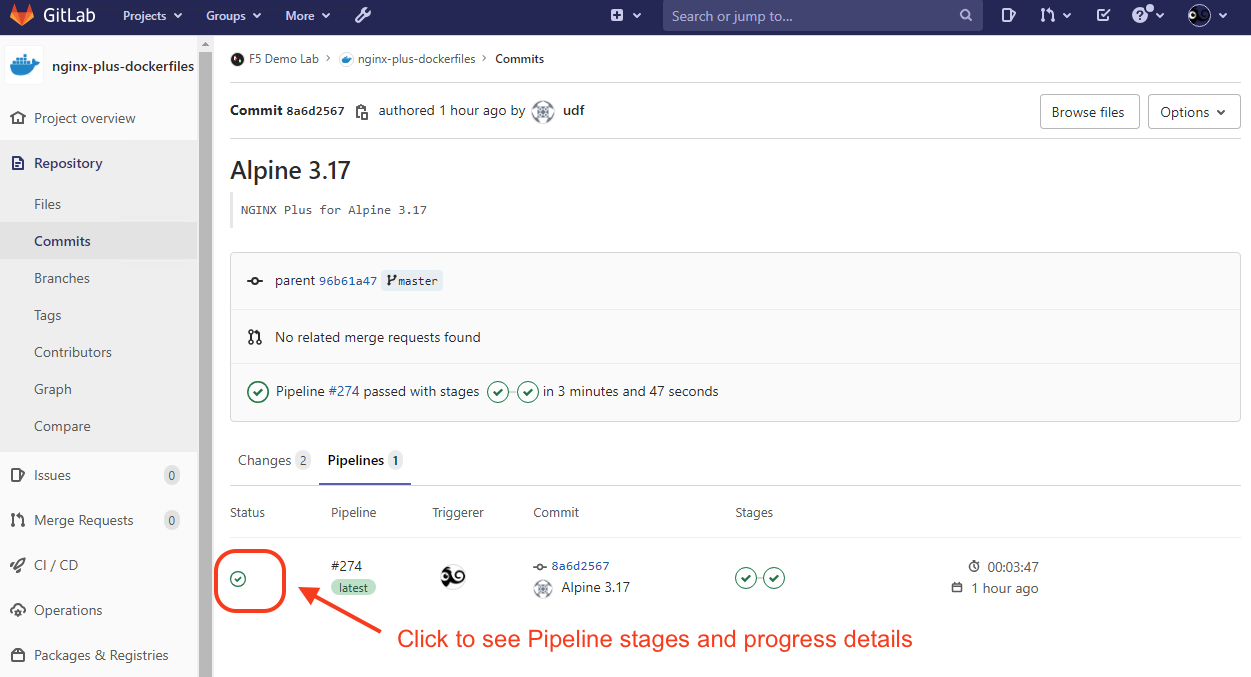Viewport: 1251px width, 677px height.
Task: Open Branches under Repository
Action: tap(62, 278)
